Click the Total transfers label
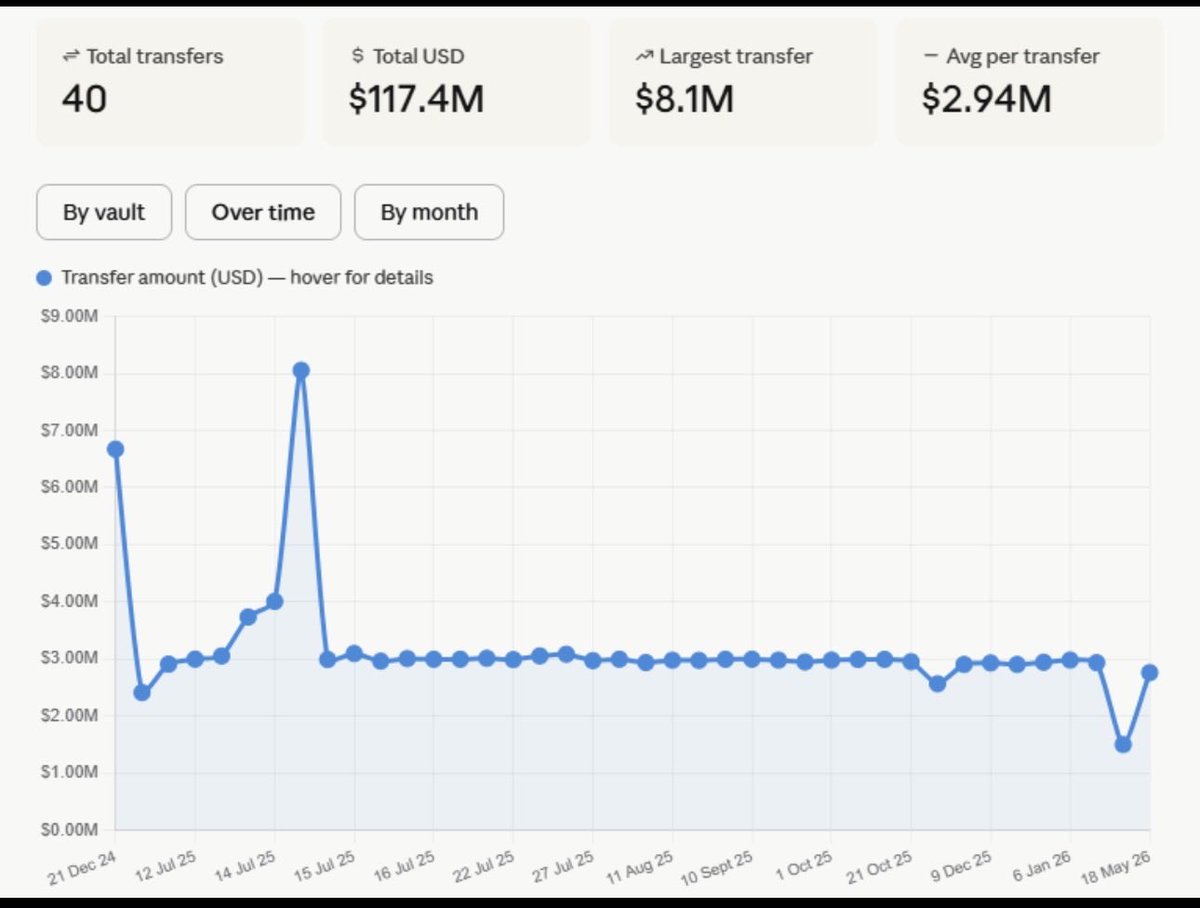This screenshot has width=1200, height=908. coord(155,57)
